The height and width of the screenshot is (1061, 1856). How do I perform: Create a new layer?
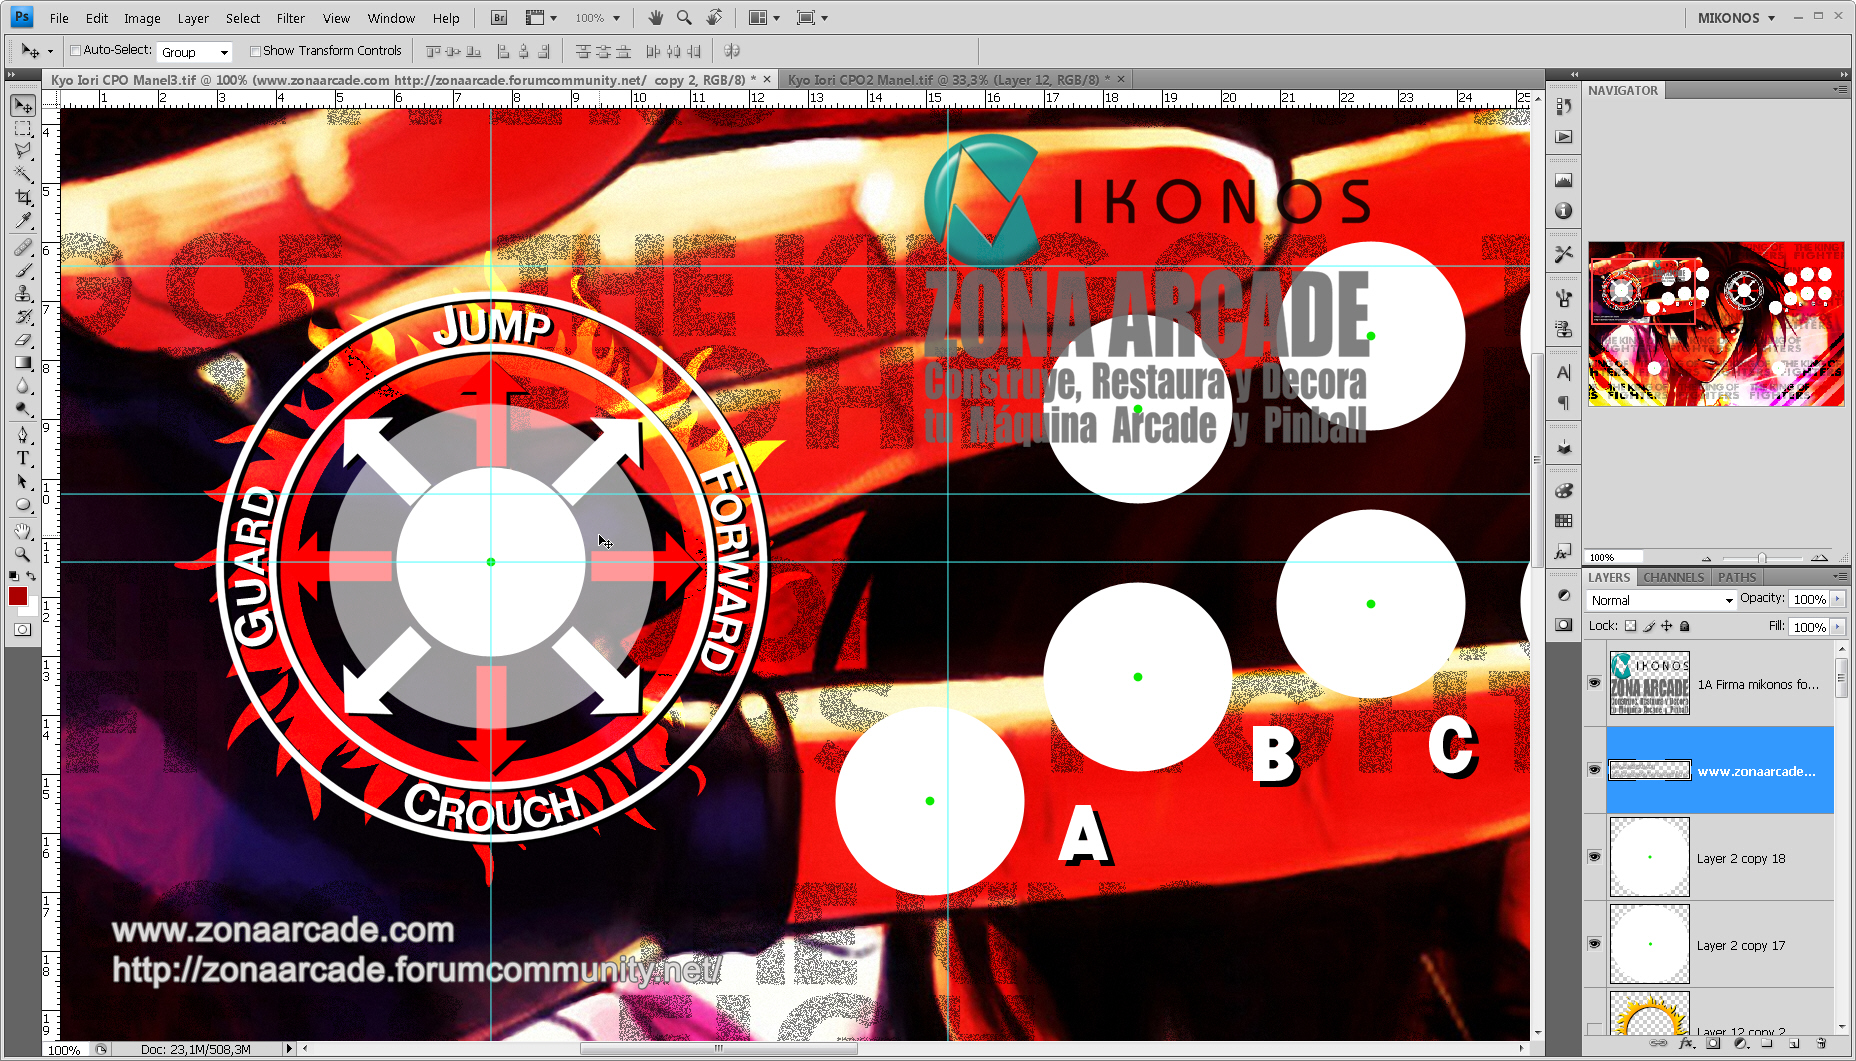1794,1043
